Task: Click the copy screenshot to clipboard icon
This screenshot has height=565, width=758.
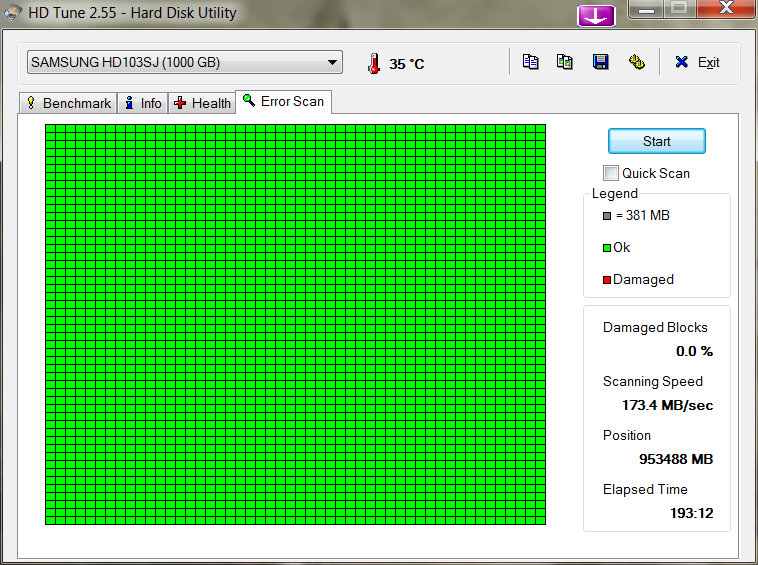Action: tap(565, 62)
